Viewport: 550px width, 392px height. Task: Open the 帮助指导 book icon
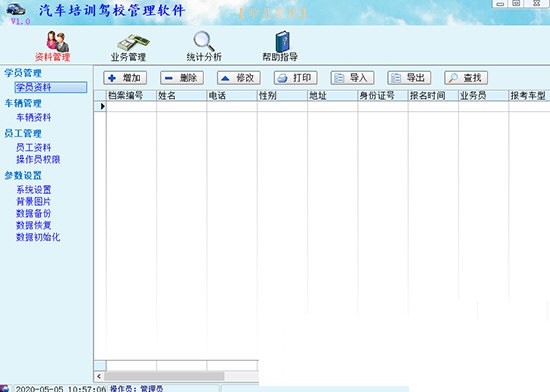[x=282, y=42]
